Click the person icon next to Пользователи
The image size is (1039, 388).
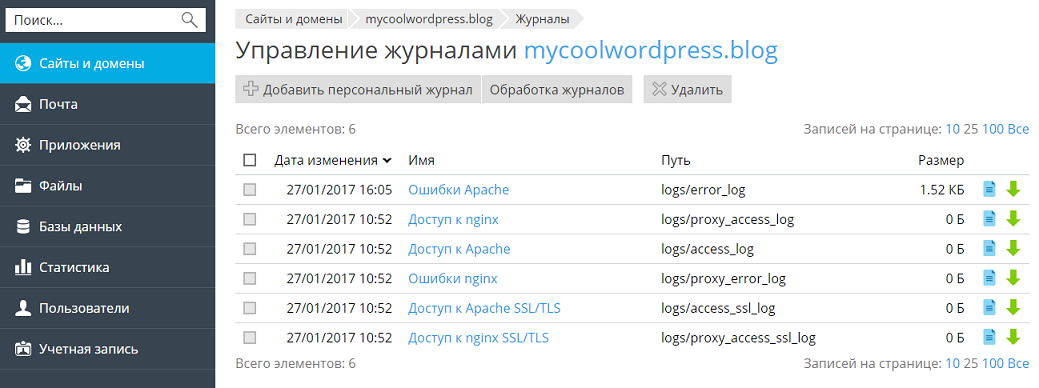pyautogui.click(x=23, y=309)
